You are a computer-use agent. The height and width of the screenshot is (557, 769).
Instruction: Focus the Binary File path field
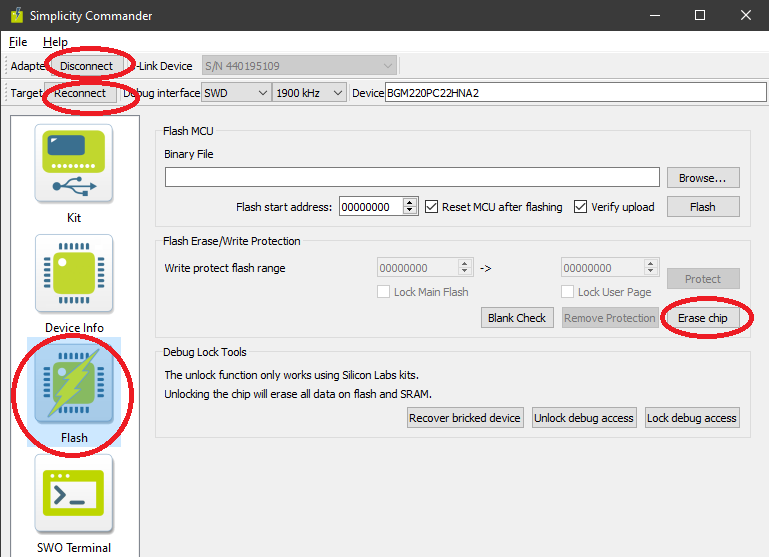click(x=412, y=177)
